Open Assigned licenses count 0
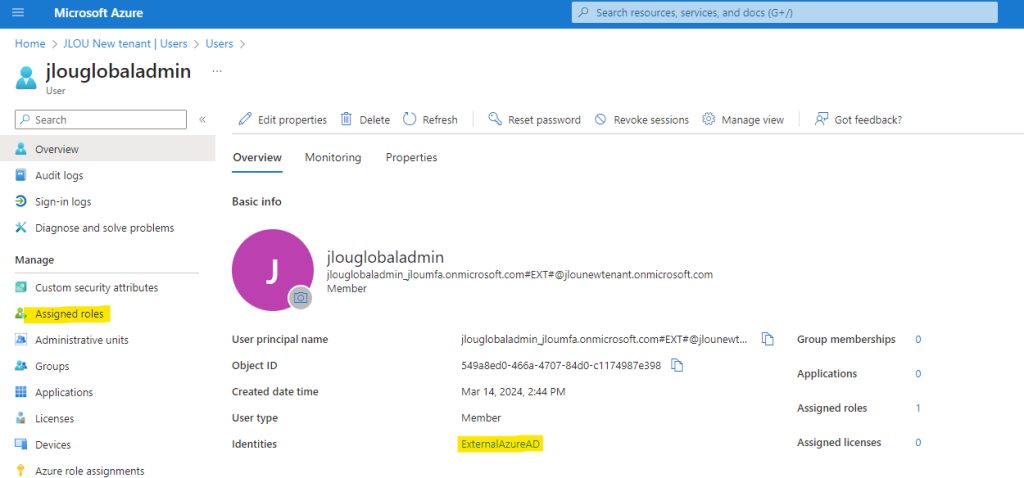Screen dimensions: 1024x478 click(918, 442)
